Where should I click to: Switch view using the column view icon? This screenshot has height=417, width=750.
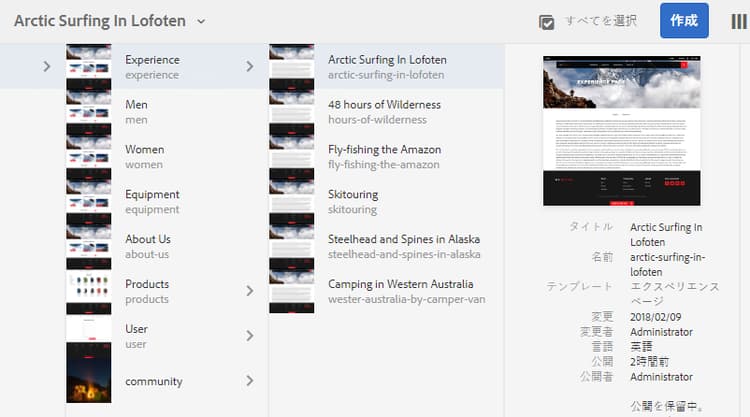[x=739, y=22]
